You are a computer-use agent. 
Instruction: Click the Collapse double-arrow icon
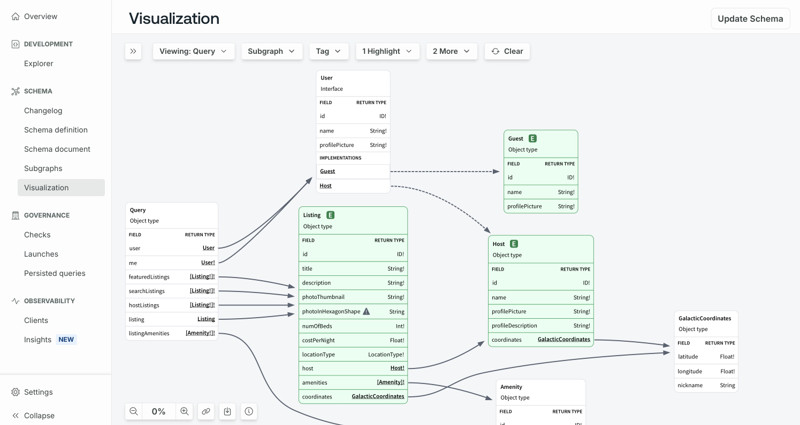click(x=15, y=416)
